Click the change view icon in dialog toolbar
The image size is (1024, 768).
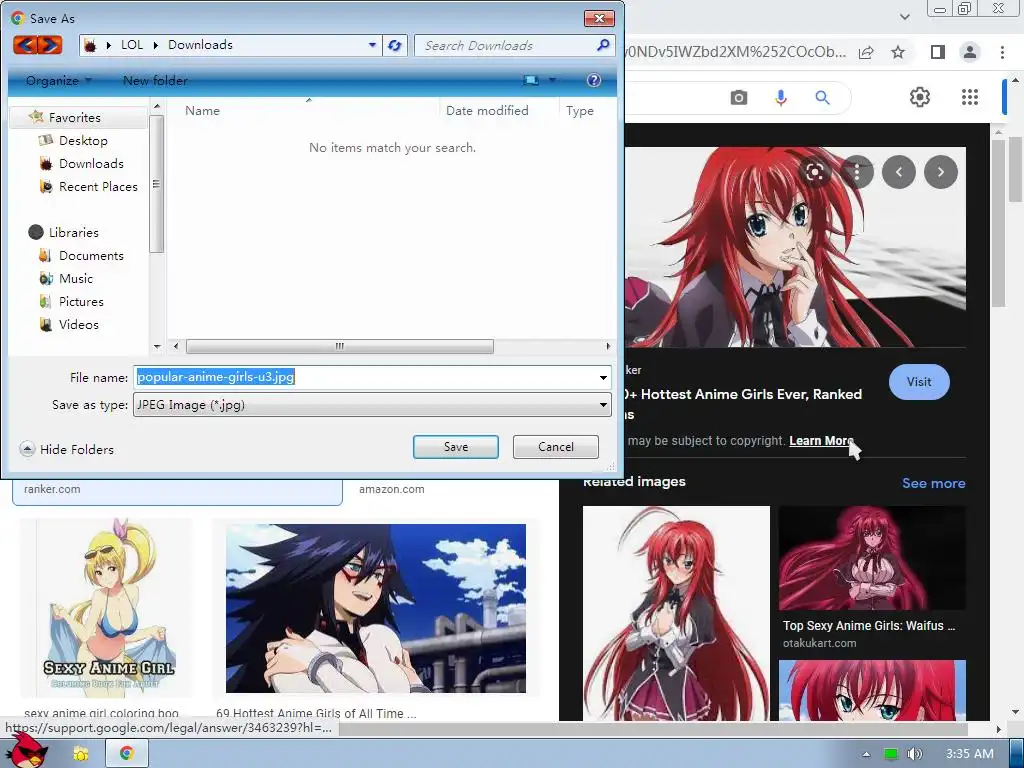pyautogui.click(x=530, y=80)
